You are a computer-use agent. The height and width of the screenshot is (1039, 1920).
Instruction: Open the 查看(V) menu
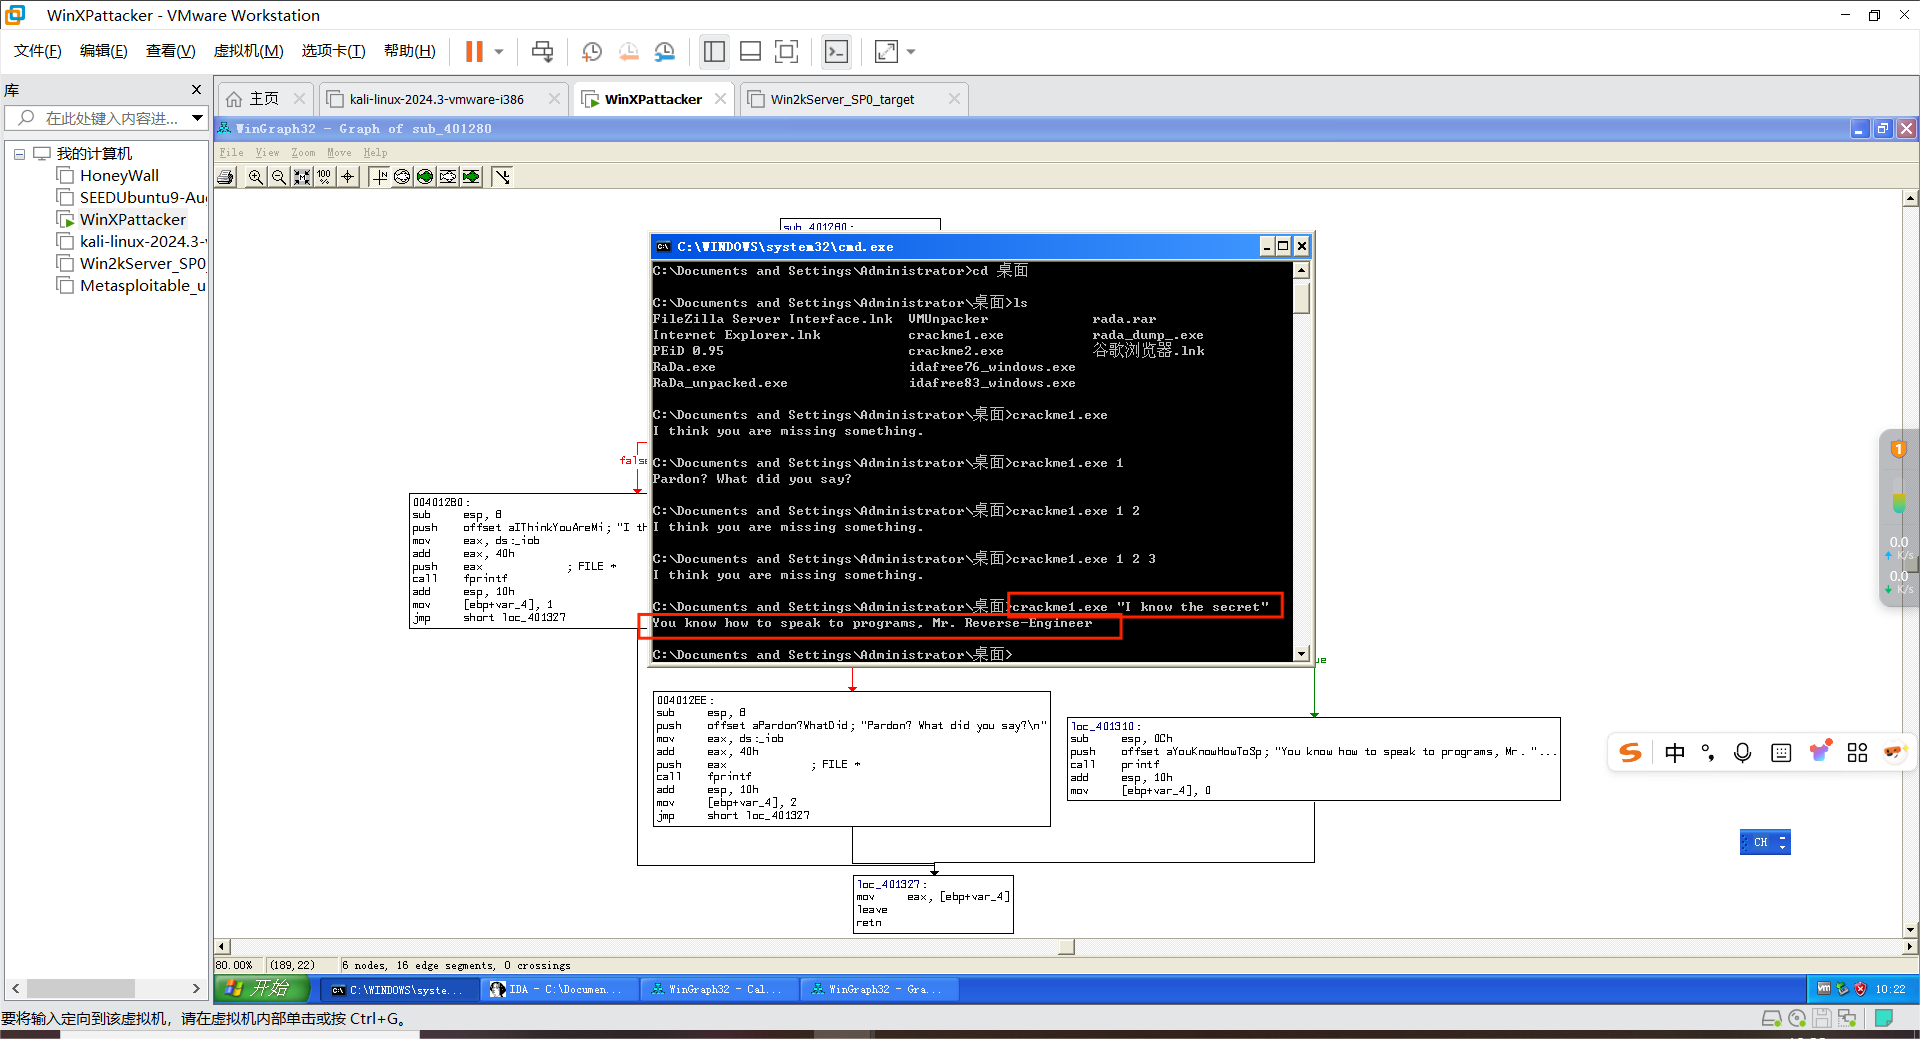[x=171, y=51]
